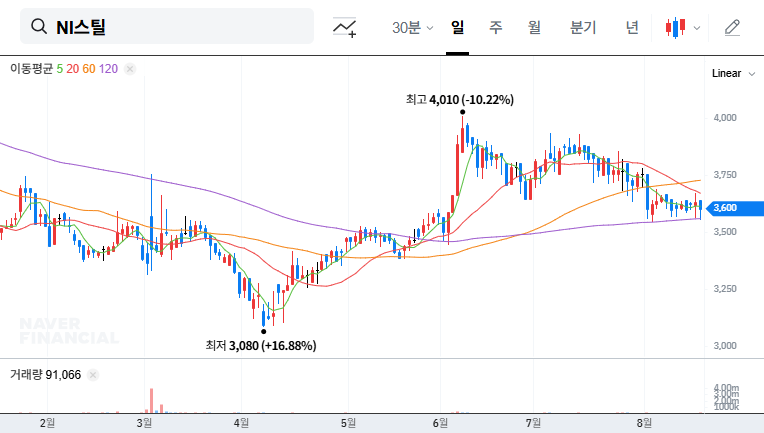Click the purple 120 moving average value
Screen dimensions: 764x433
[109, 69]
